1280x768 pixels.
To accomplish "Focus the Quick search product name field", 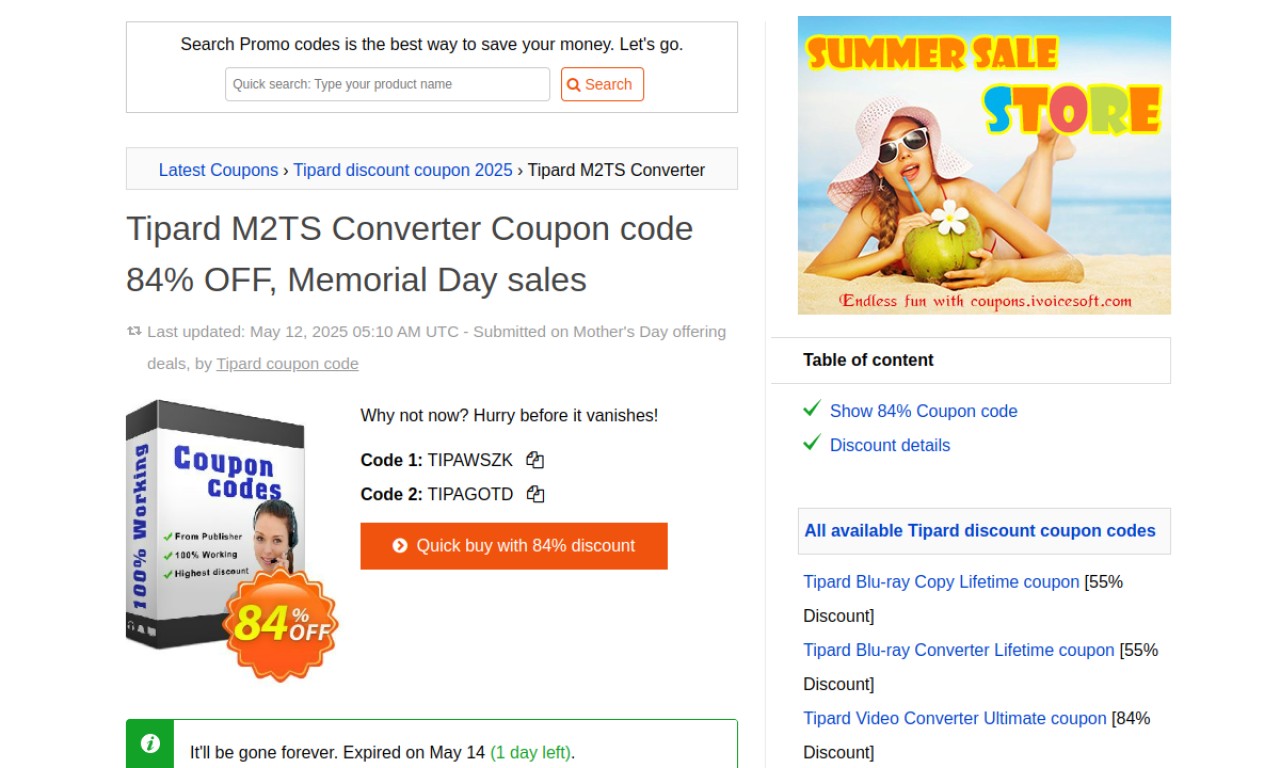I will click(x=388, y=84).
